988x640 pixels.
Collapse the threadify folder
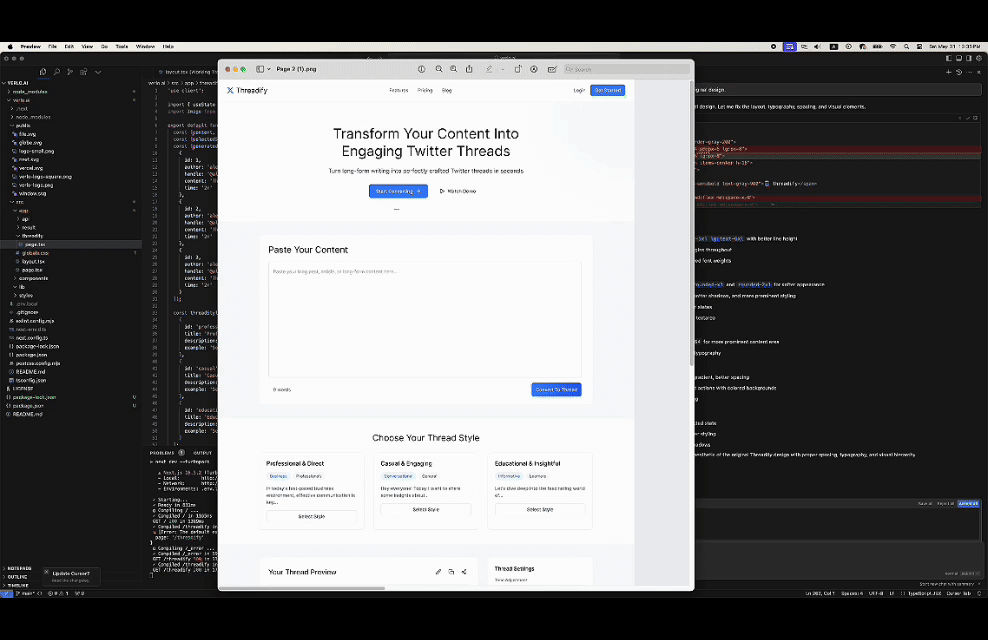tap(32, 236)
